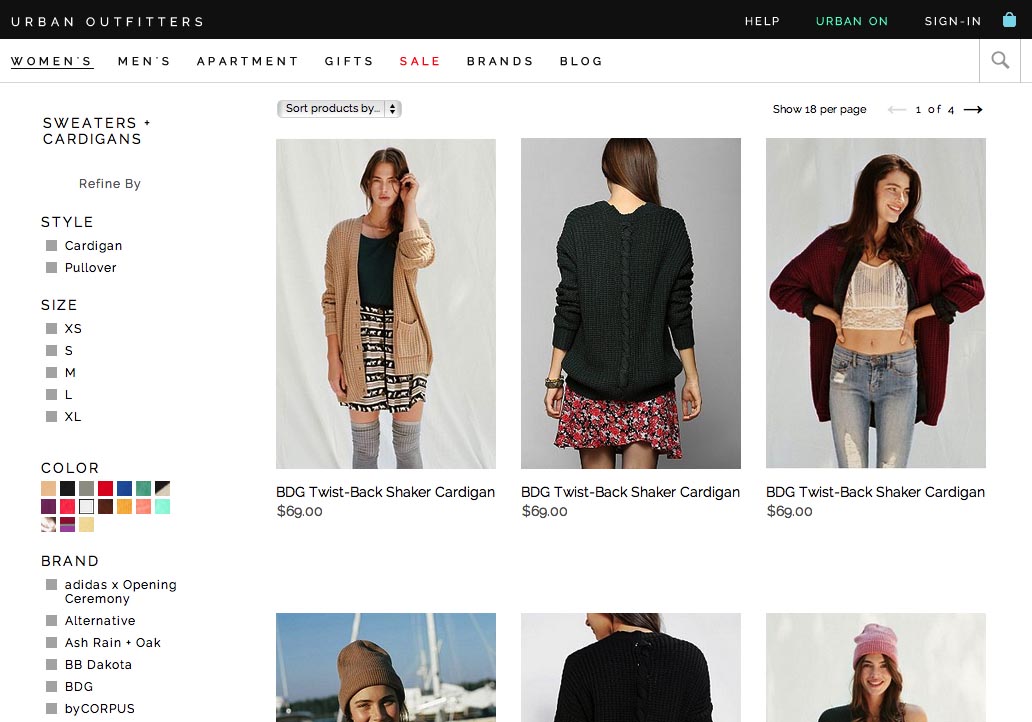Go to next page with right arrow
Image resolution: width=1032 pixels, height=722 pixels.
[x=973, y=110]
